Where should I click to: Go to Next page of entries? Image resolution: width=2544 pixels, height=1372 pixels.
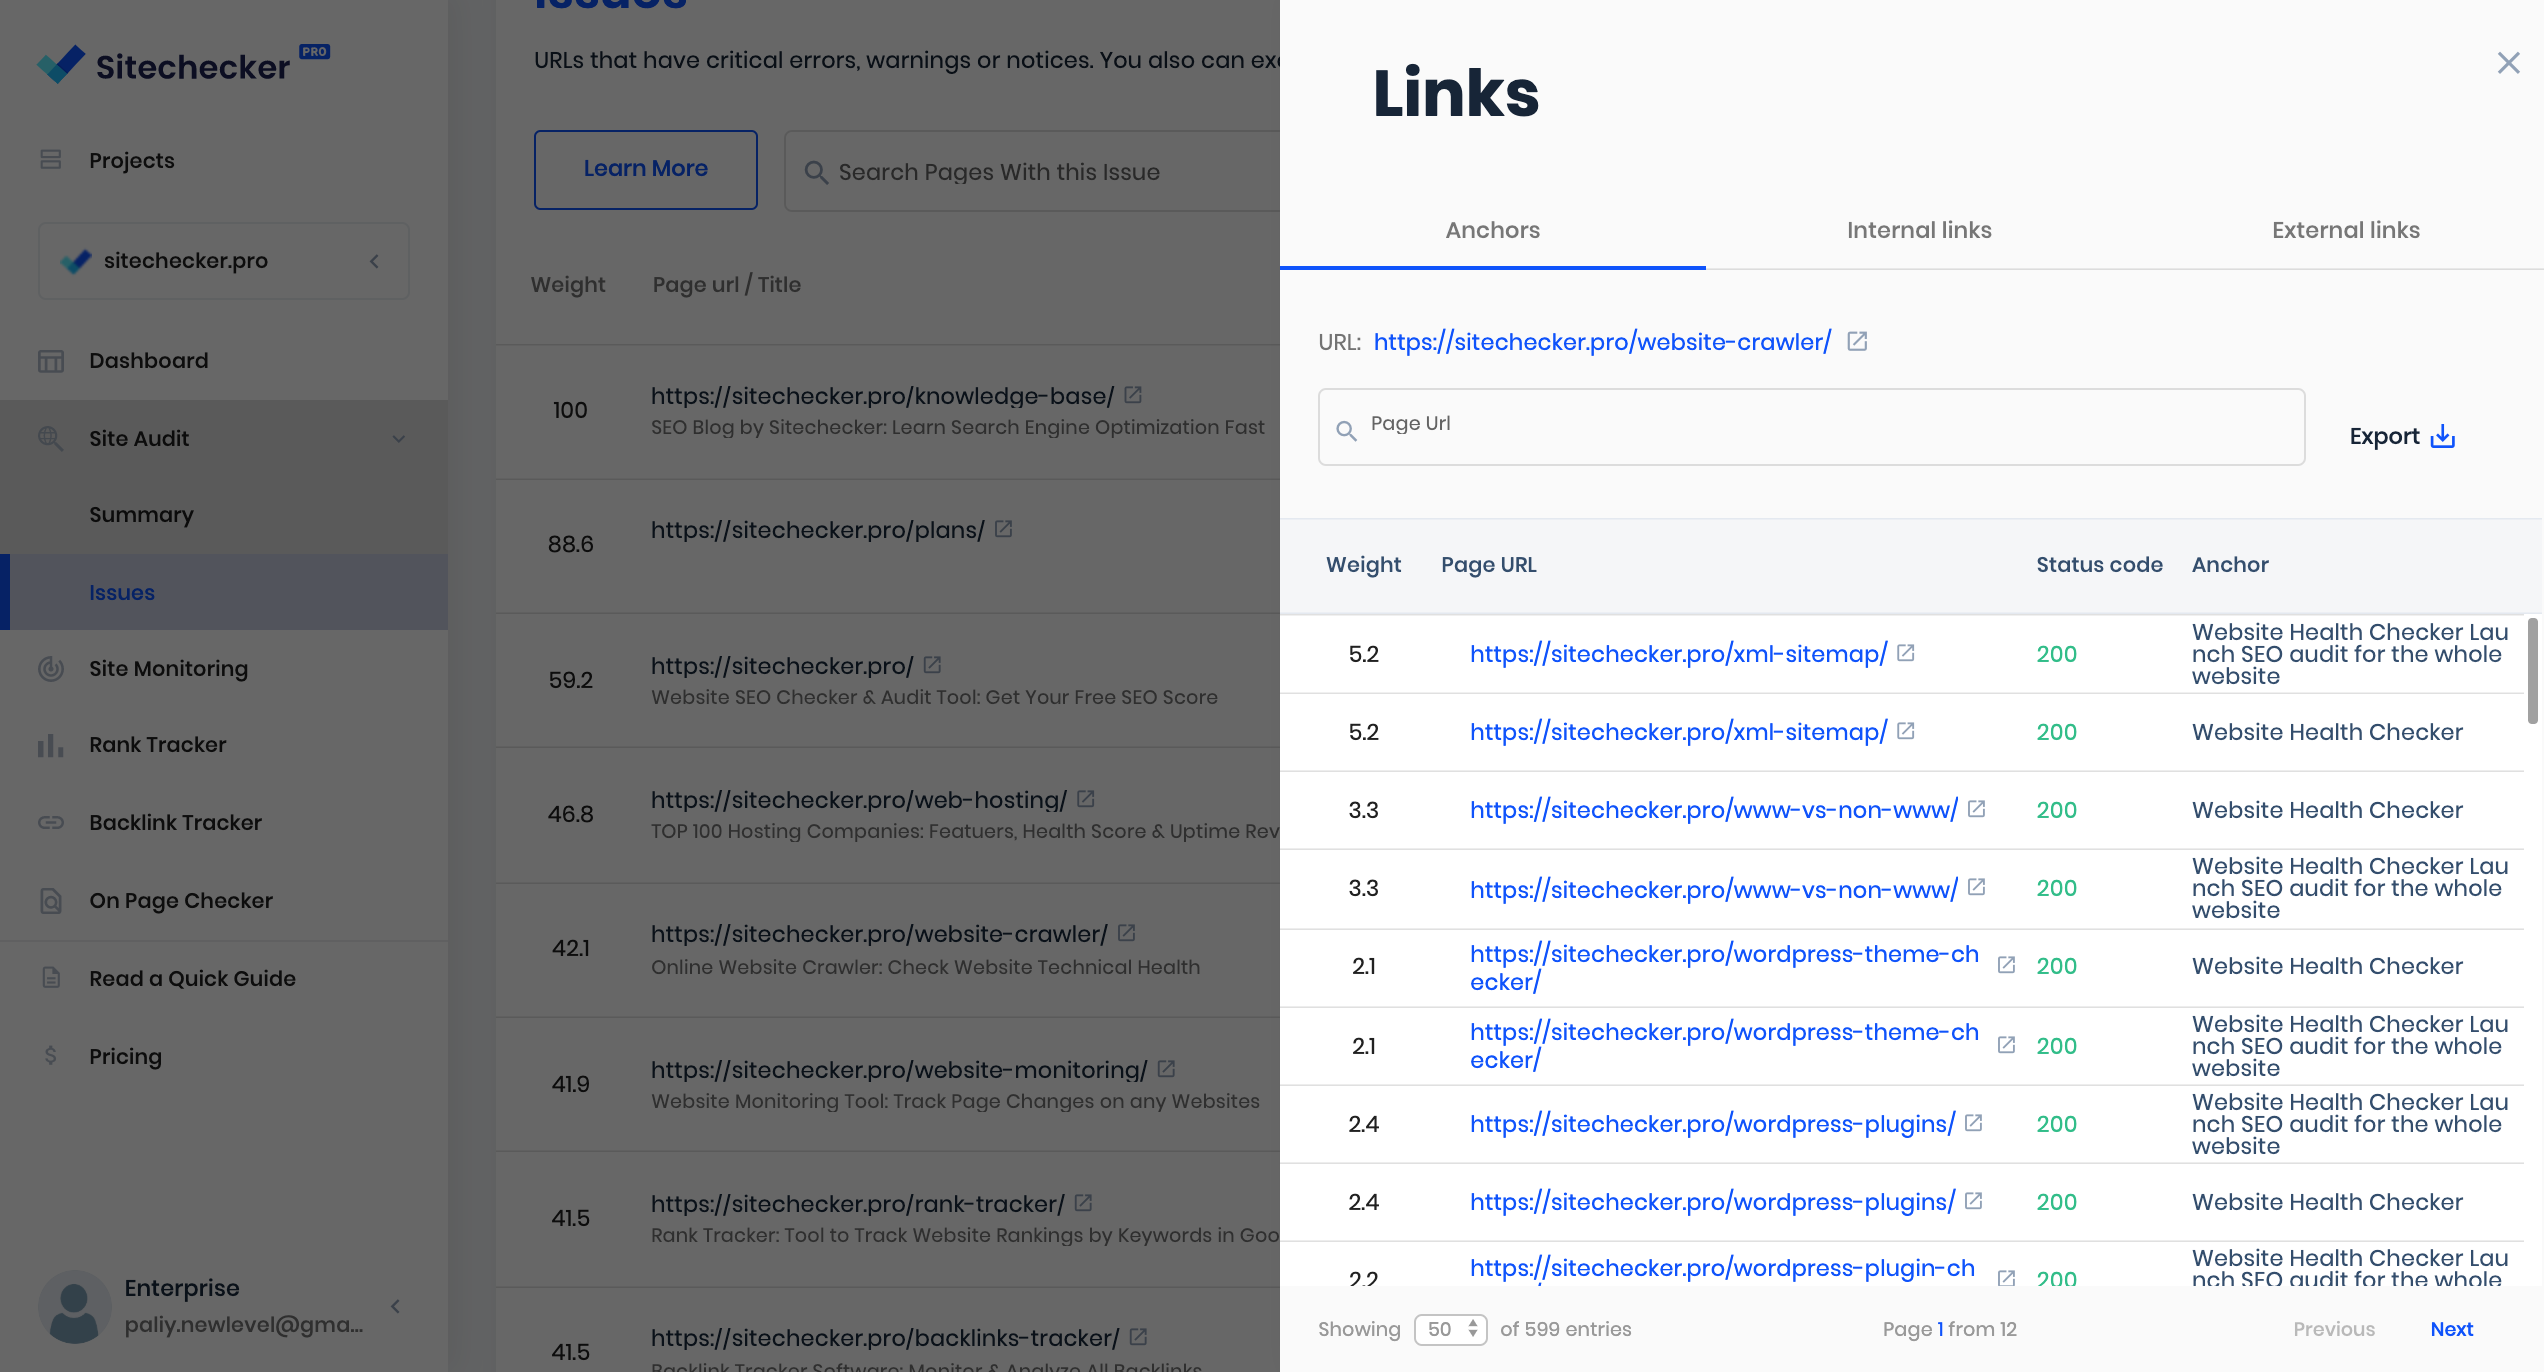point(2452,1329)
